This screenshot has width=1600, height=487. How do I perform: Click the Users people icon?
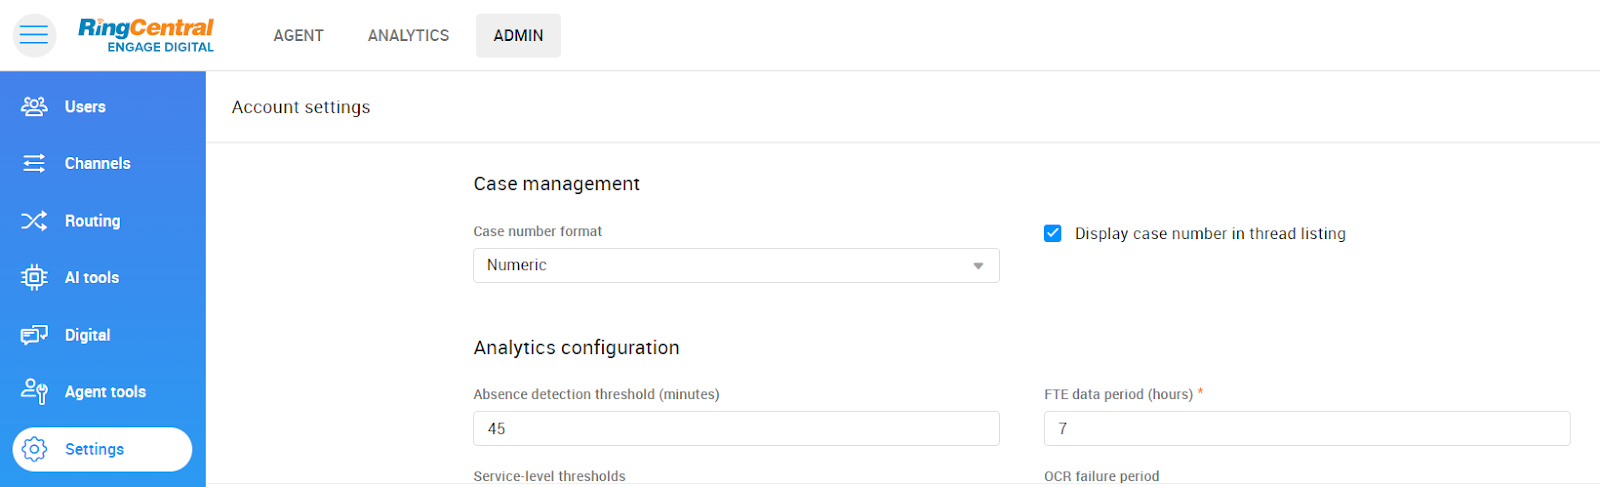tap(34, 107)
